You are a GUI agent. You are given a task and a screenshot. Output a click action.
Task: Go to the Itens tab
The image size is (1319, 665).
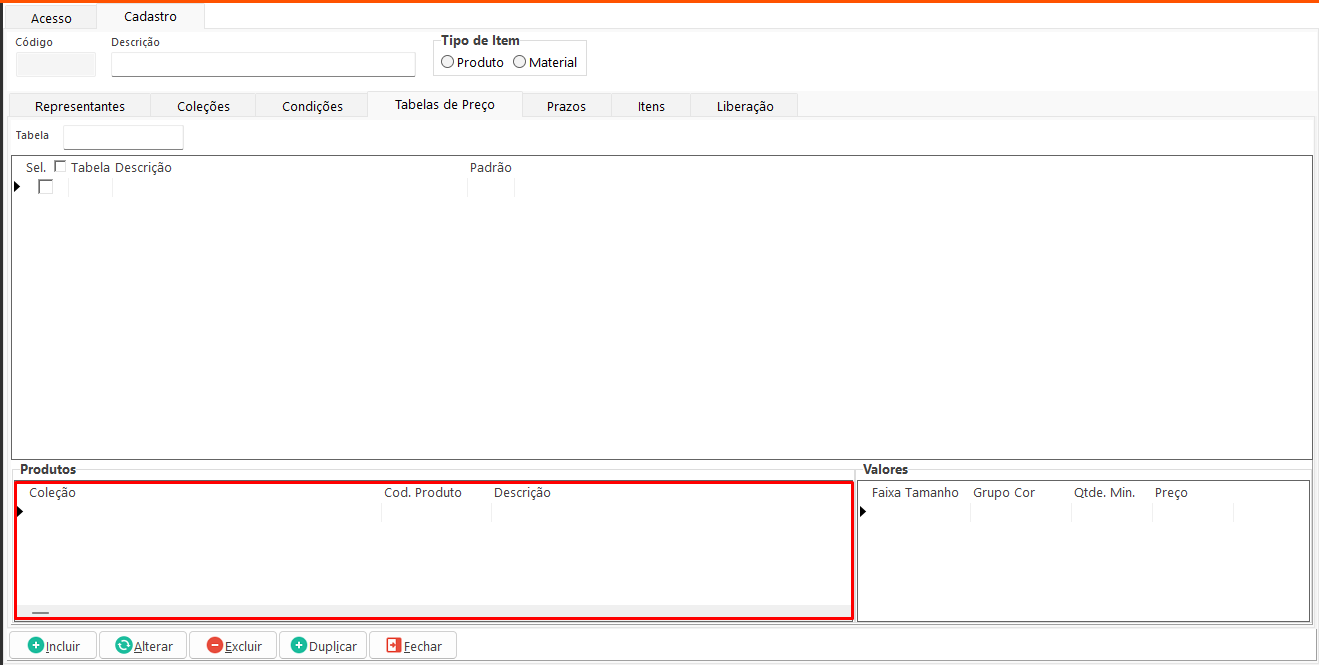tap(651, 106)
